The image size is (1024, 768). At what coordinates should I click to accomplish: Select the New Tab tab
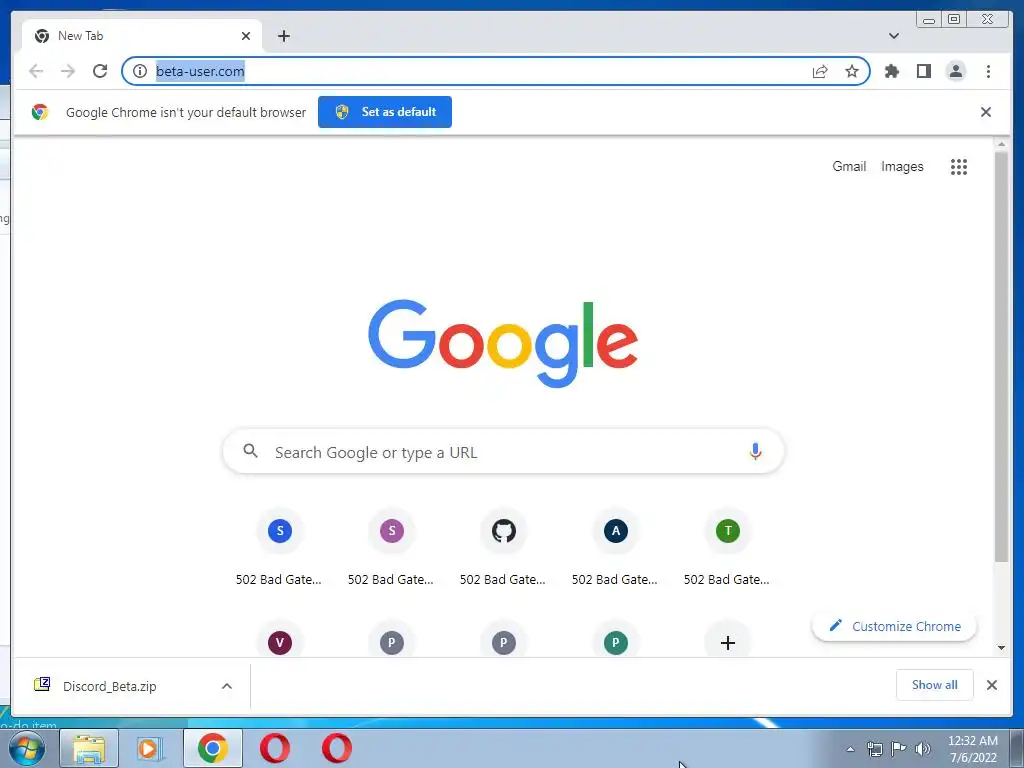[x=140, y=36]
